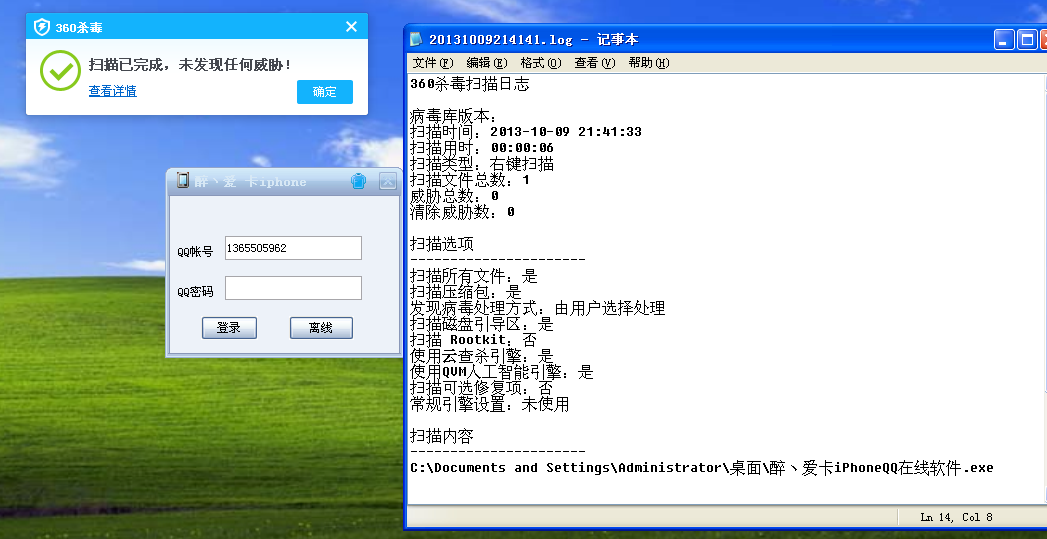
Task: Click the 360 shield logo icon
Action: point(42,27)
